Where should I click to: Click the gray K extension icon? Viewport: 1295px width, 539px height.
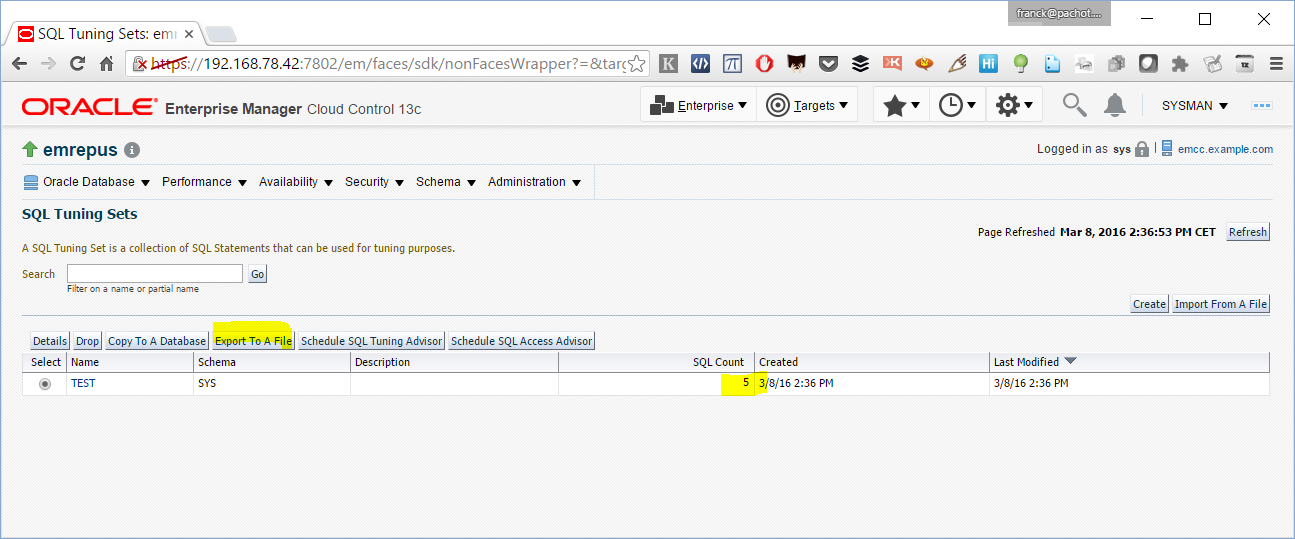[669, 63]
